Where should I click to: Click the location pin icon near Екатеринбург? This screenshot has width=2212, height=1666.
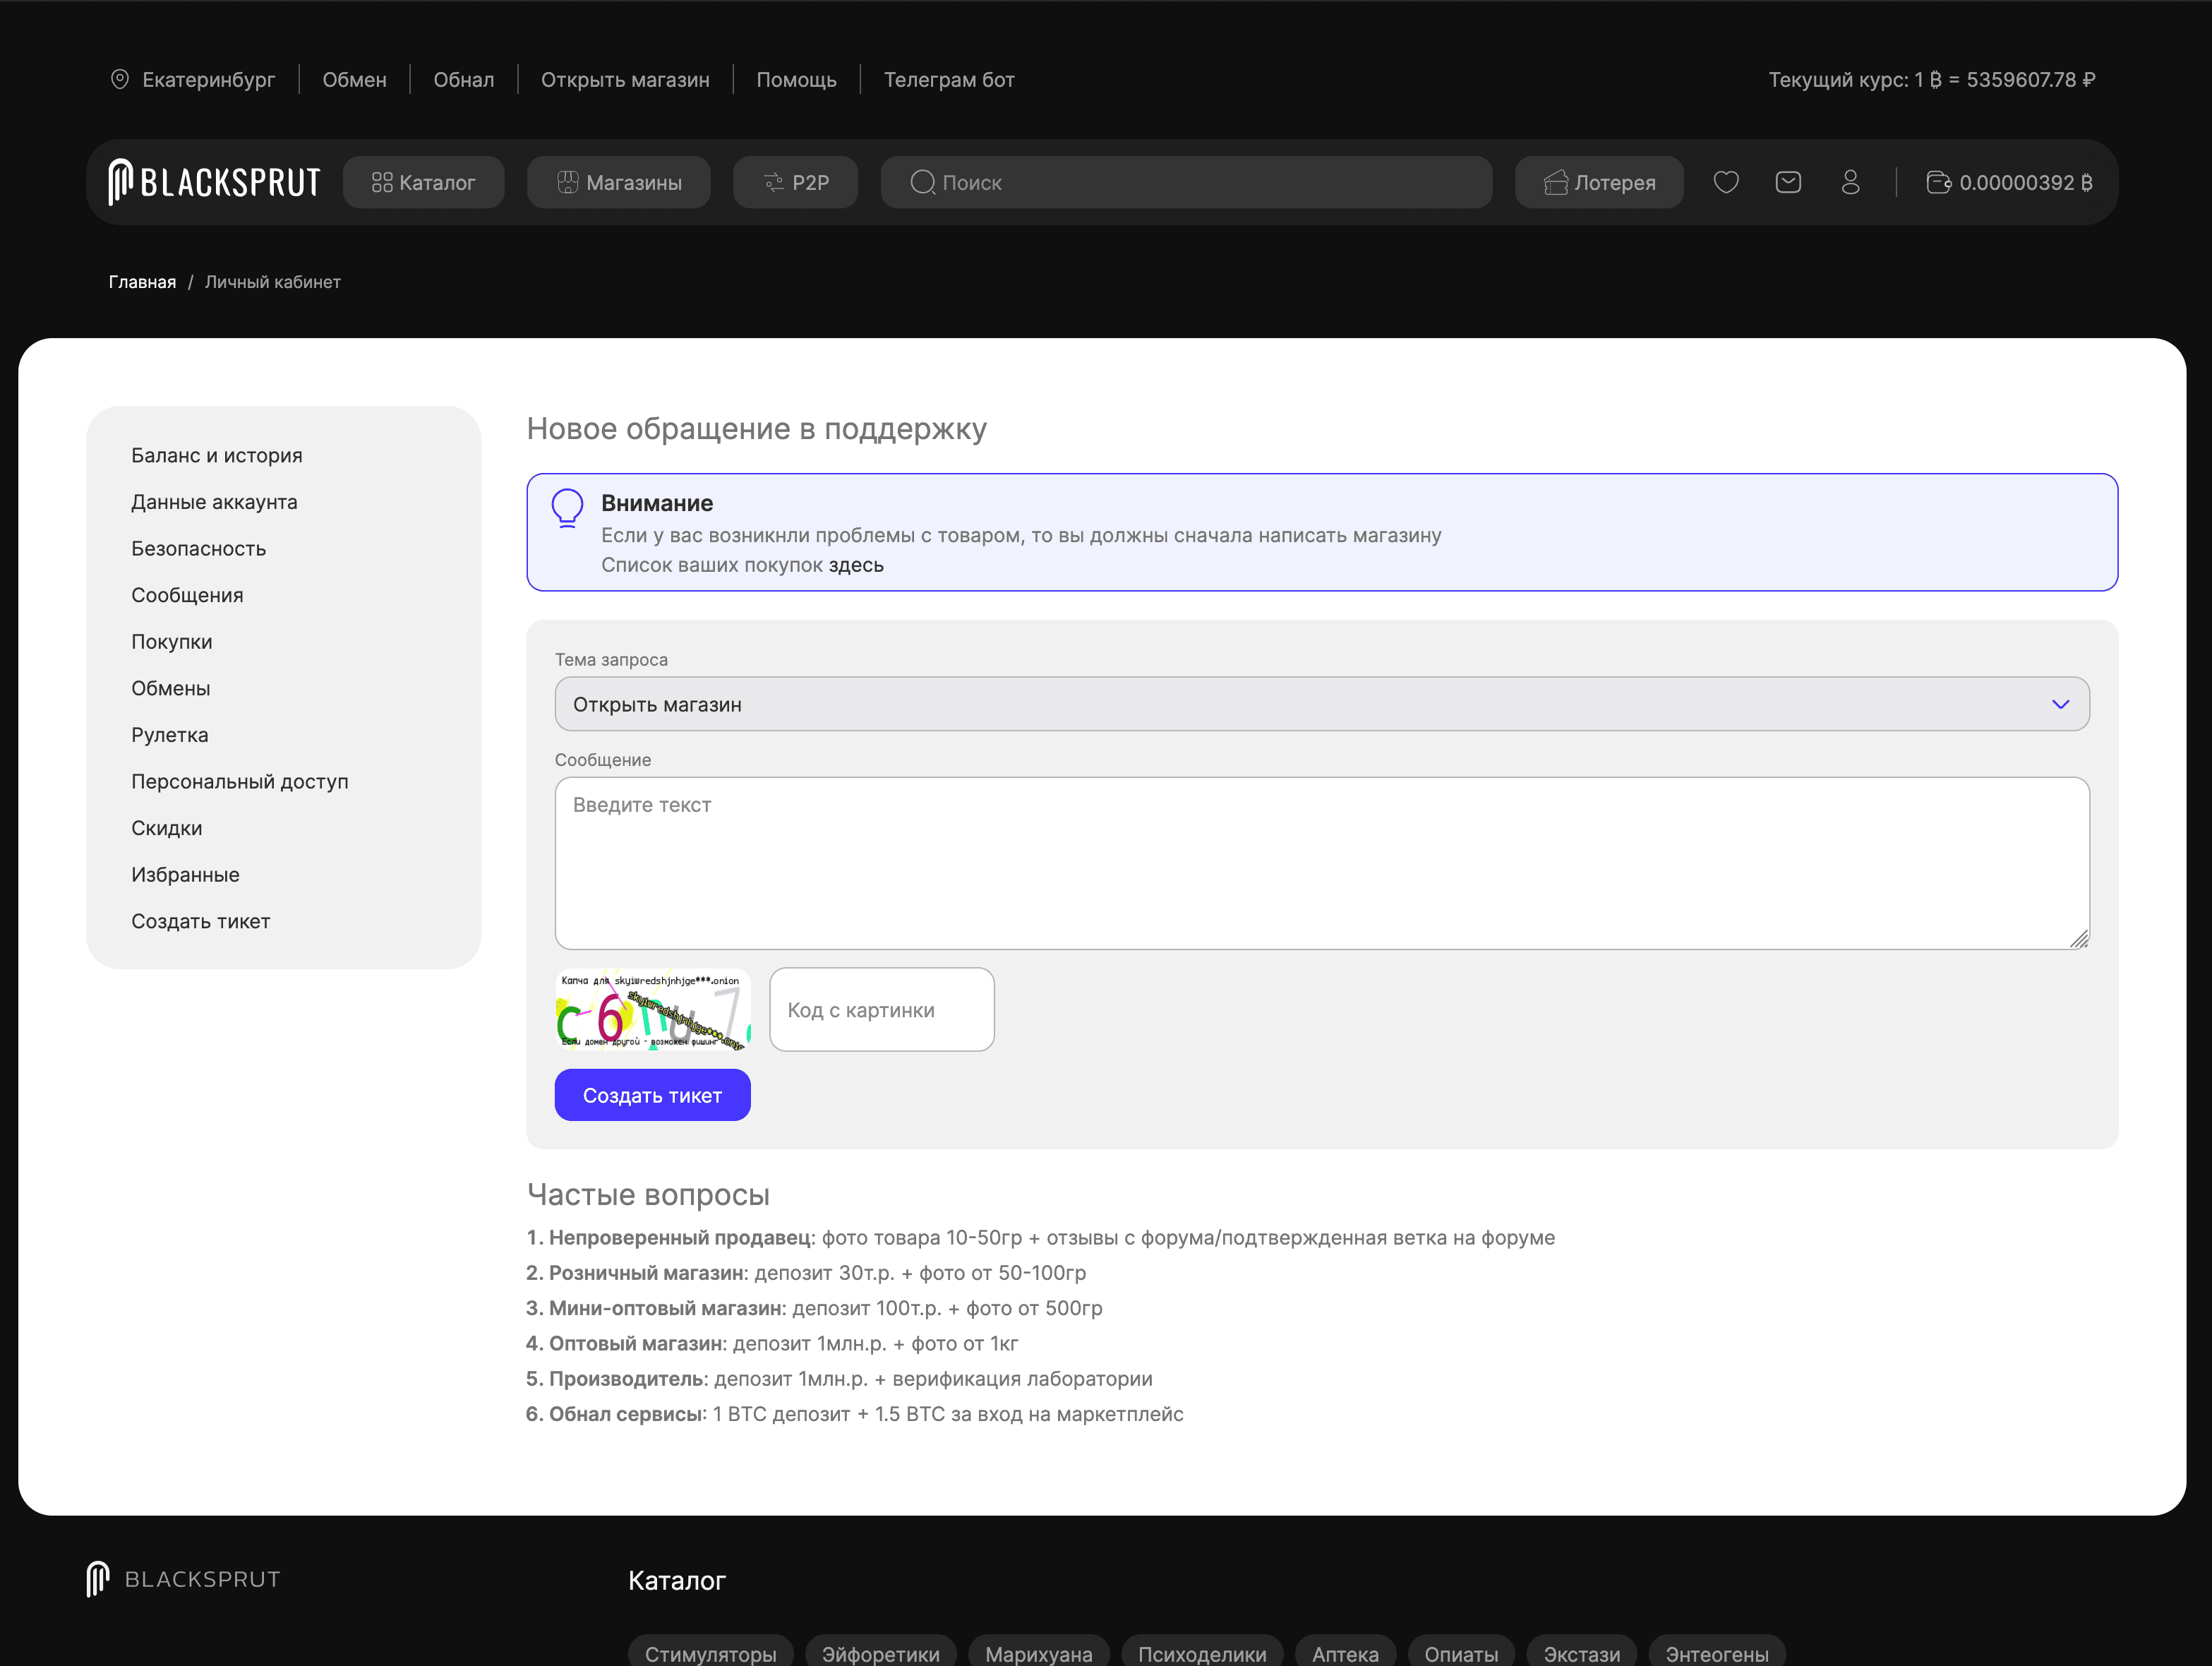click(120, 79)
